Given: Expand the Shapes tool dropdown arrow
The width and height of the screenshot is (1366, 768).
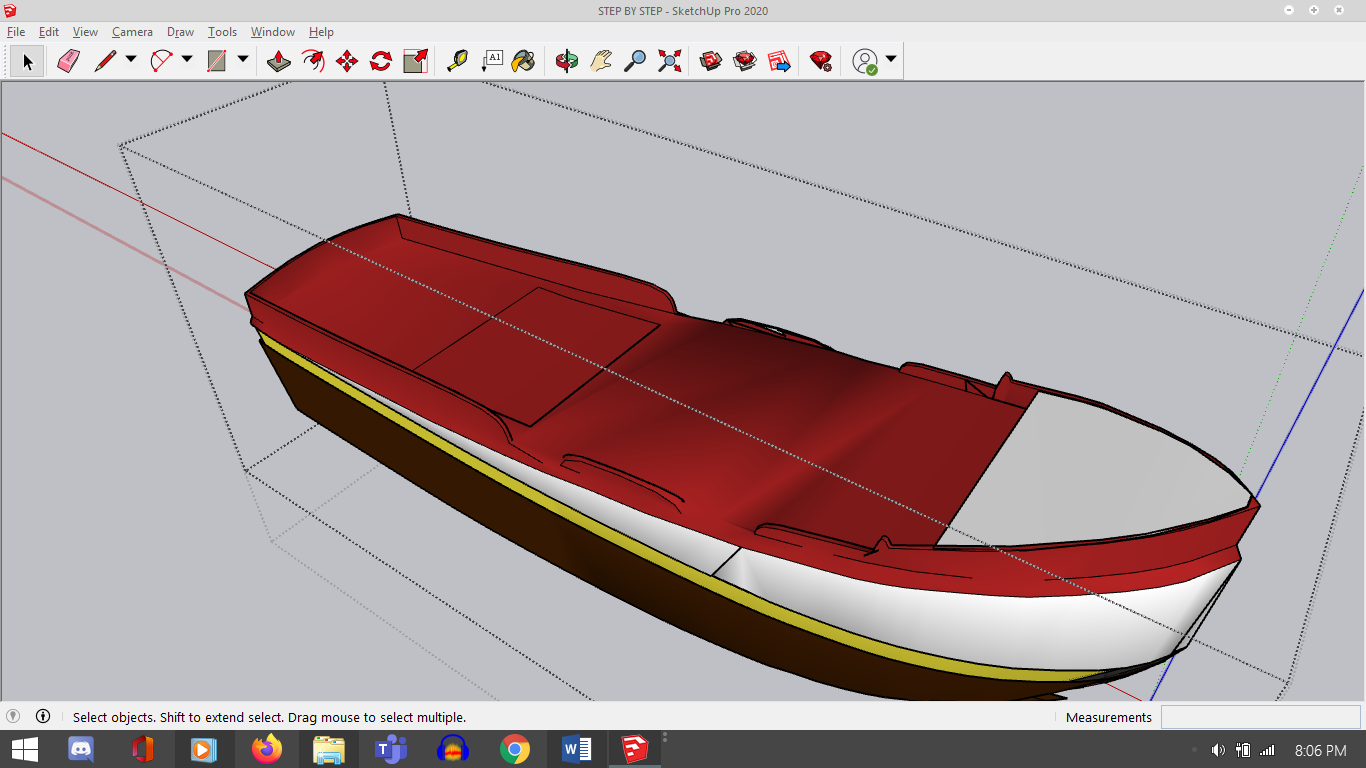Looking at the screenshot, I should (243, 60).
